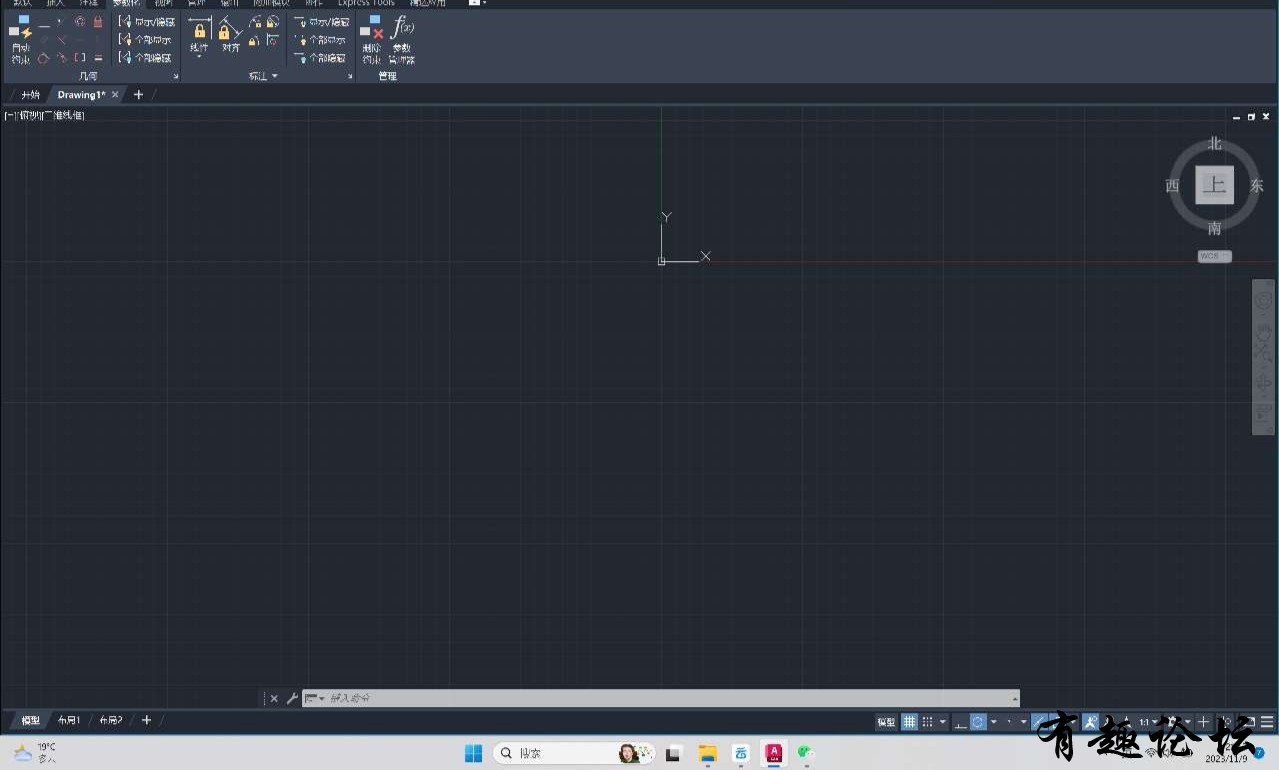The height and width of the screenshot is (770, 1279).
Task: Toggle object snap tracking in status bar
Action: [x=1041, y=722]
